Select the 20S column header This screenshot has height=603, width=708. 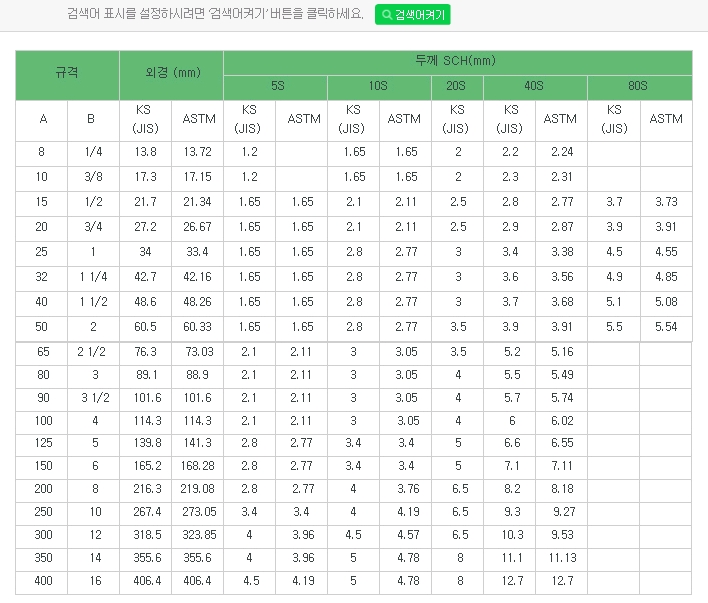coord(456,87)
